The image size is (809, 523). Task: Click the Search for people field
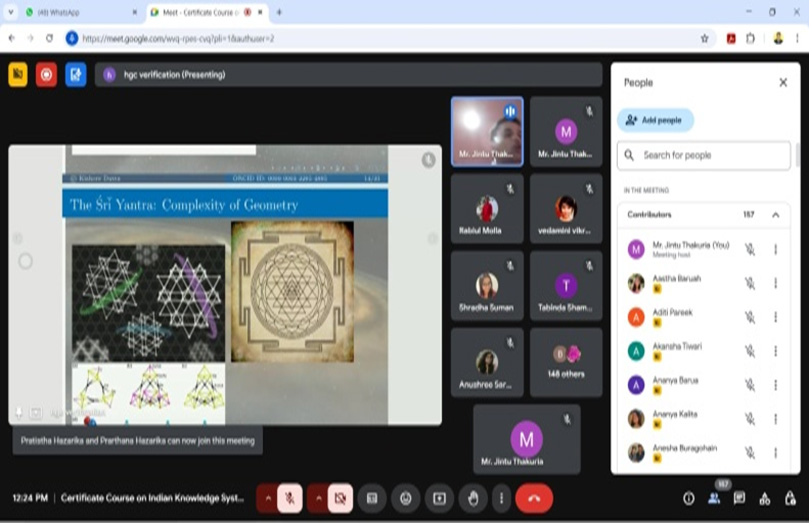pos(704,155)
